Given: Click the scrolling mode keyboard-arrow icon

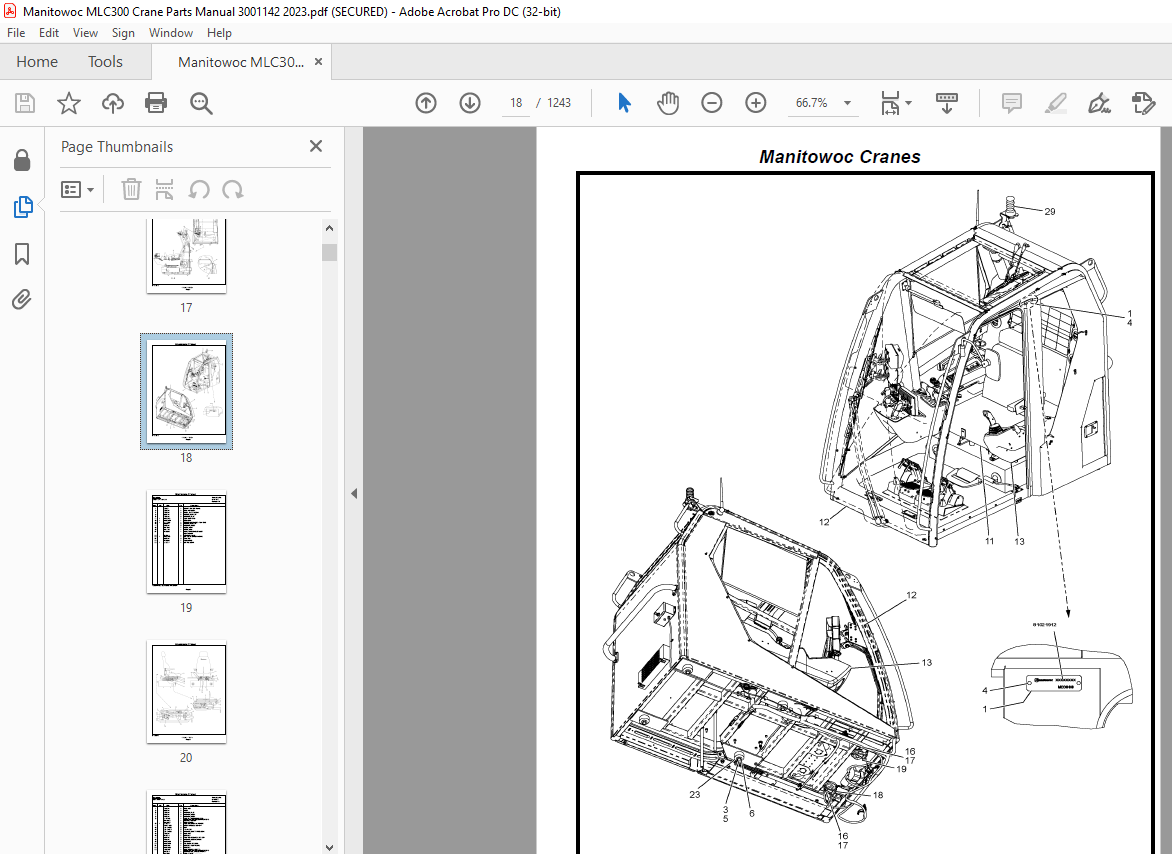Looking at the screenshot, I should [x=947, y=103].
